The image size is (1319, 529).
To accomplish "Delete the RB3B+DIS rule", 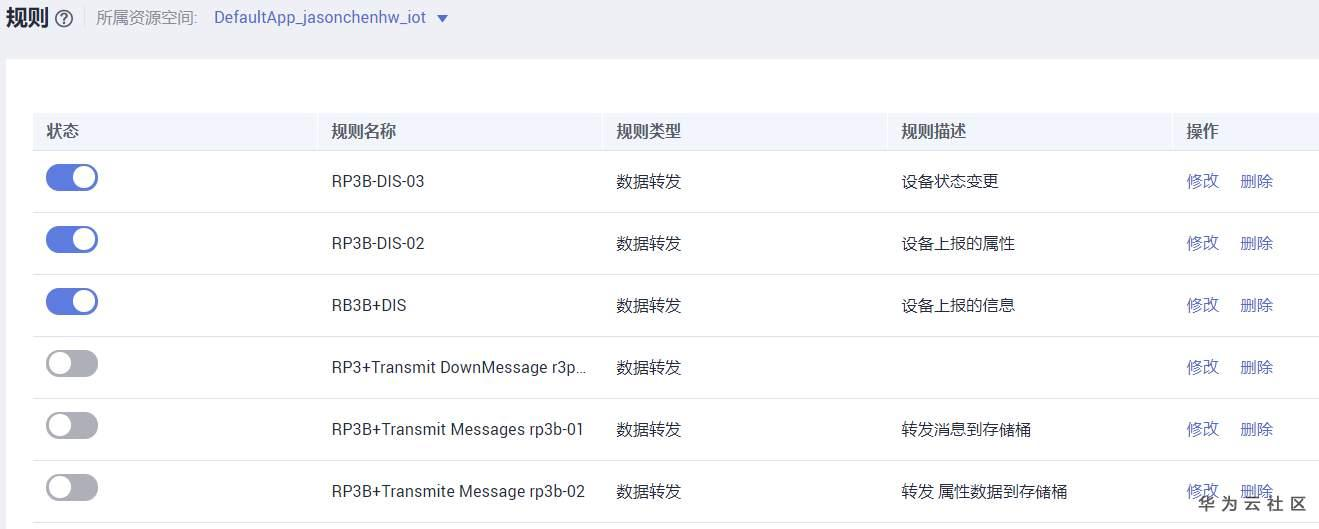I will [1256, 306].
